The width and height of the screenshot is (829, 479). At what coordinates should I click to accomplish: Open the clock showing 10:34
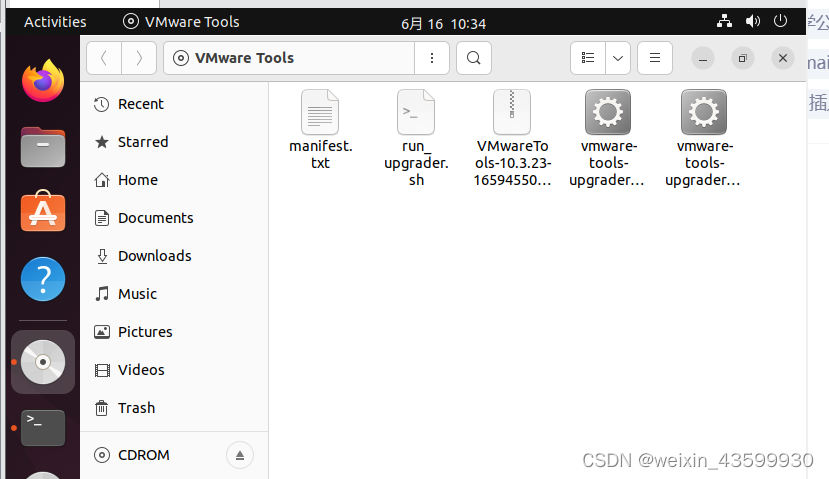443,24
